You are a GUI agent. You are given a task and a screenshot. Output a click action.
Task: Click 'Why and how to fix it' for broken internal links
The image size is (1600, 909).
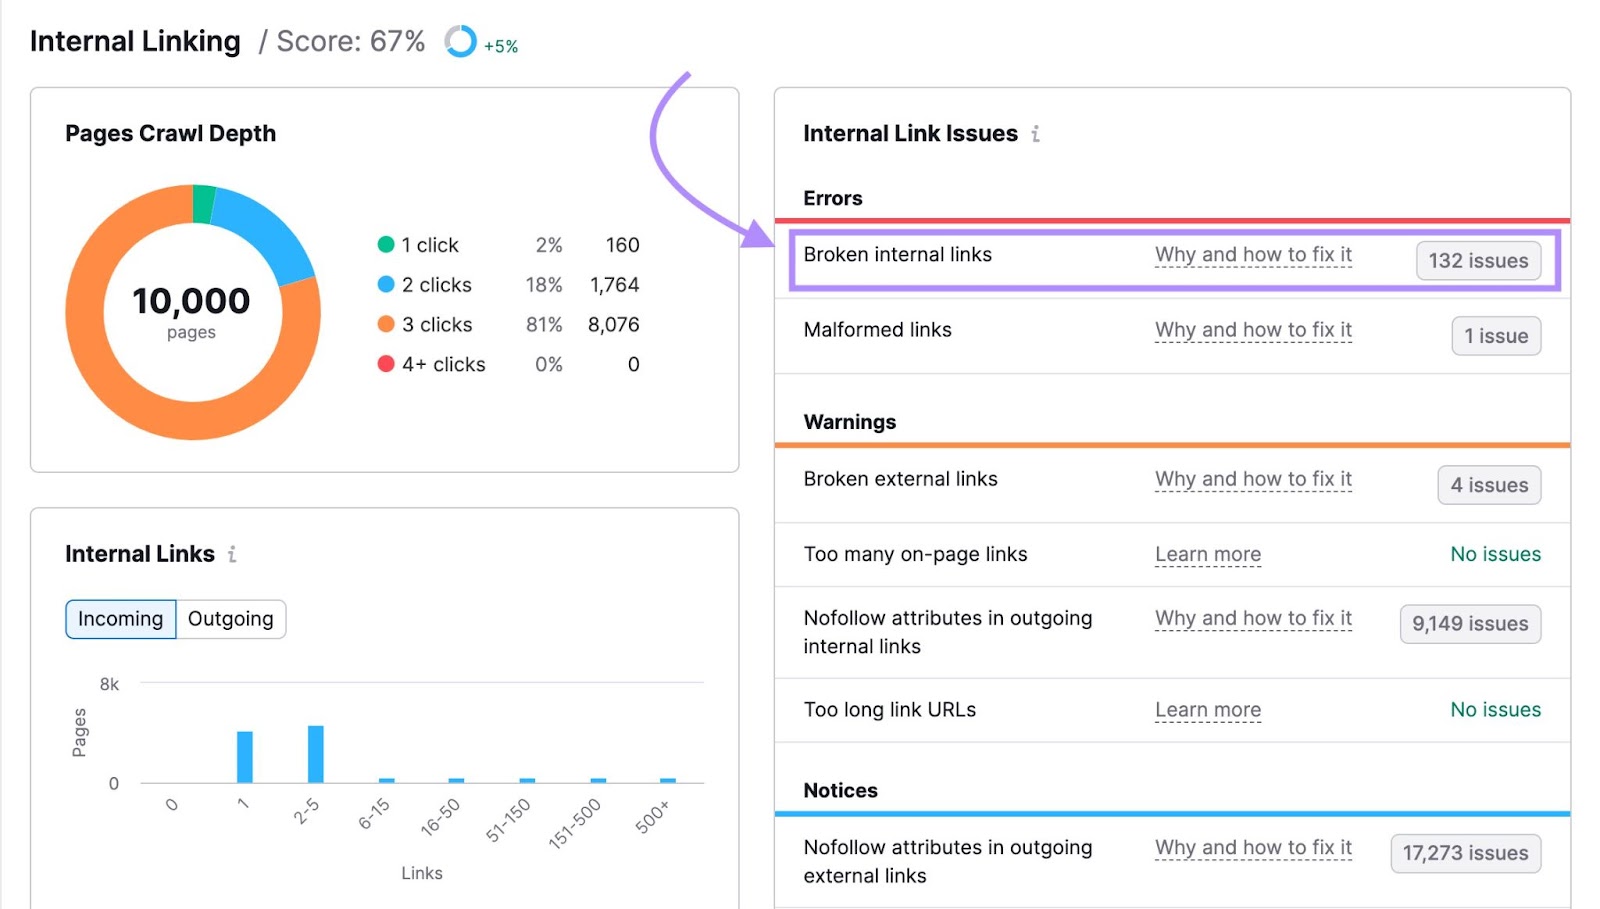1253,255
